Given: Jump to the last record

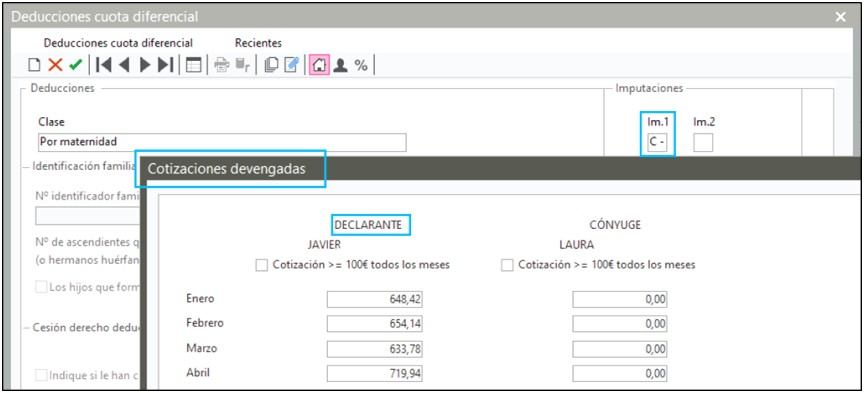Looking at the screenshot, I should point(165,65).
